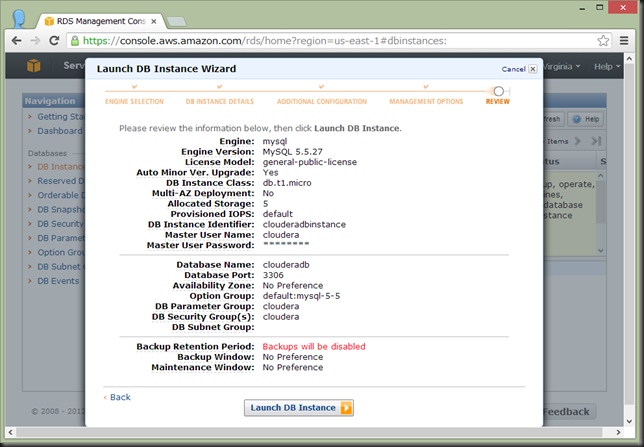The image size is (644, 447).
Task: Close the RDS Management Console tab
Action: coord(154,21)
